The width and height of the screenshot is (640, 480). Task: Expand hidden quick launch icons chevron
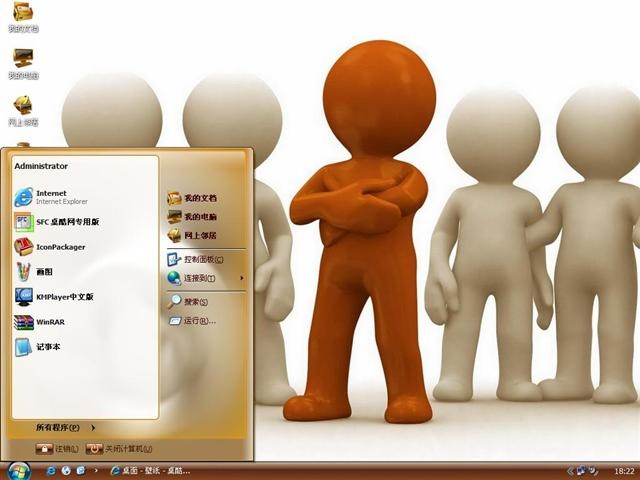95,470
